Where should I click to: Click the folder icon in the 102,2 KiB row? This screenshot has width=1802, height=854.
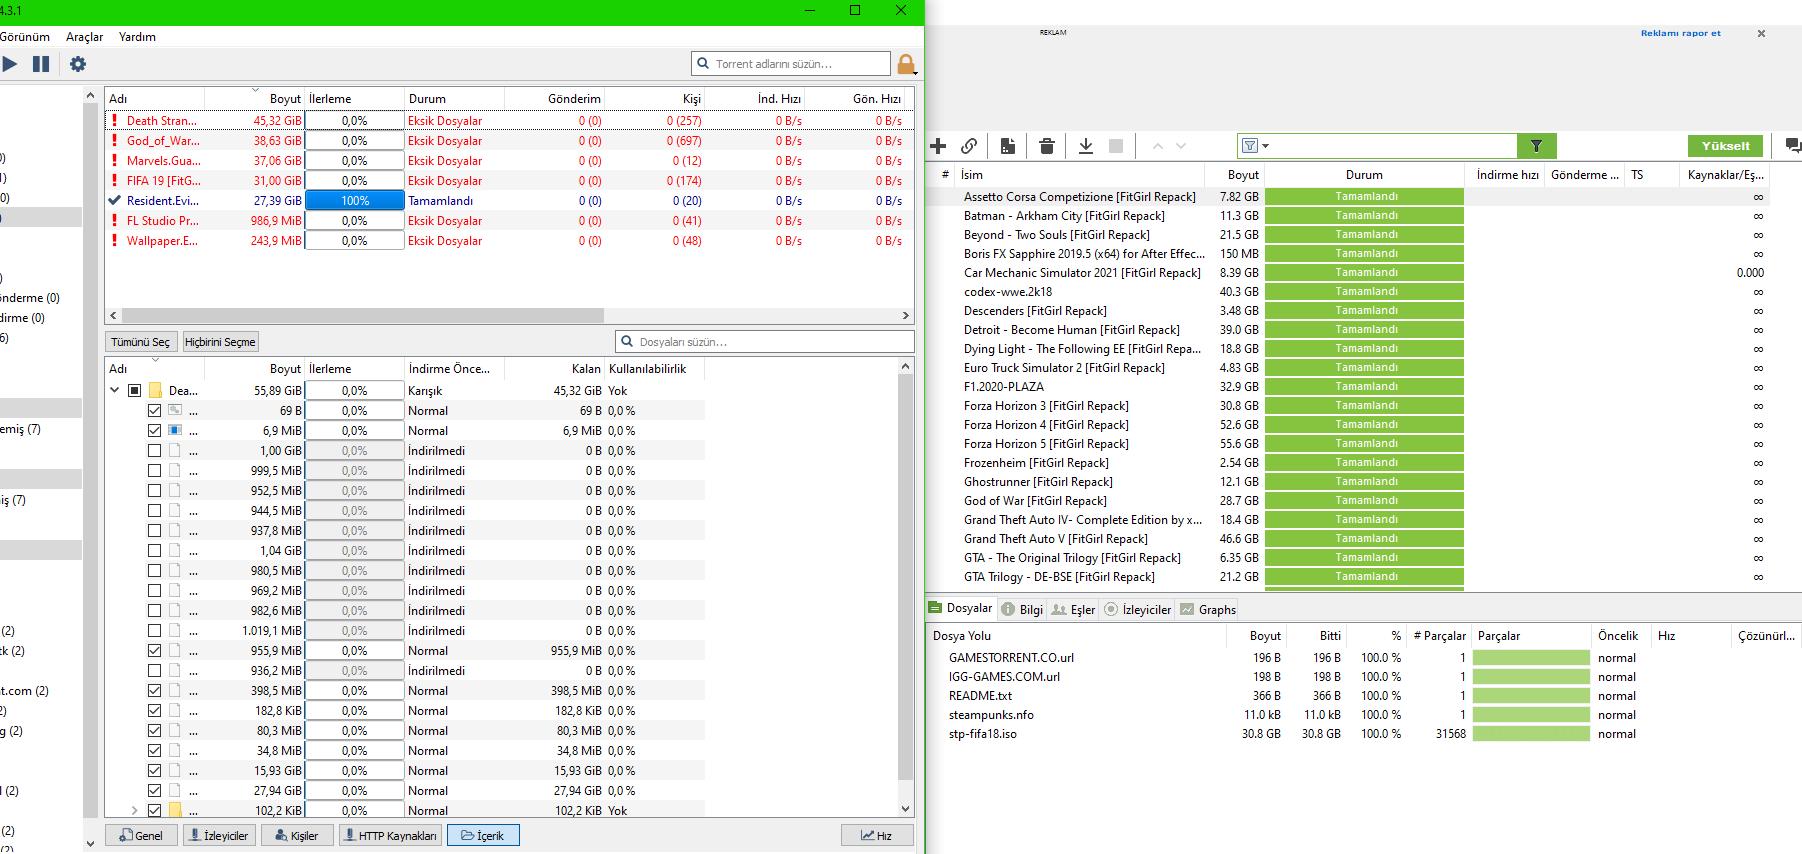(175, 811)
